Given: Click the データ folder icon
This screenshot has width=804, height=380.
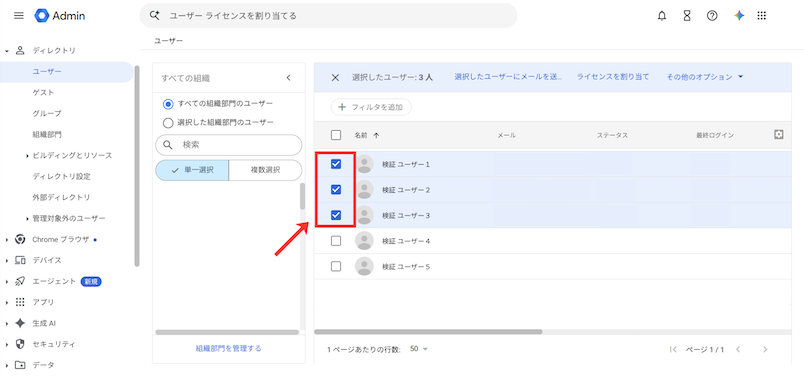Looking at the screenshot, I should (x=20, y=365).
